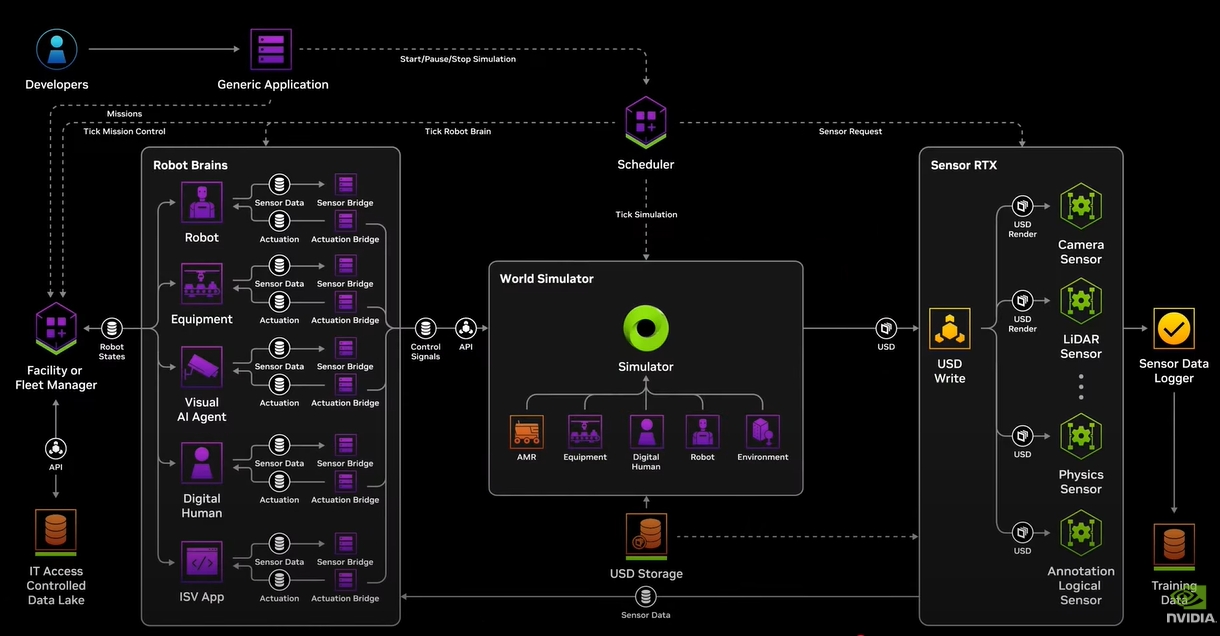The width and height of the screenshot is (1220, 636).
Task: Click USD icon beside Annotation Logical Sensor
Action: click(x=1022, y=532)
